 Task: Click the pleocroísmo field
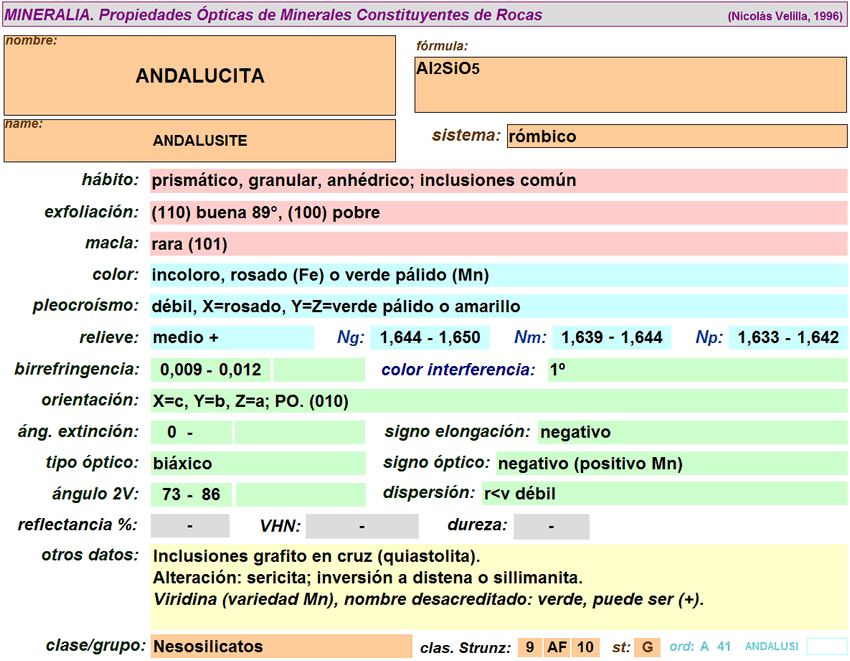point(498,306)
